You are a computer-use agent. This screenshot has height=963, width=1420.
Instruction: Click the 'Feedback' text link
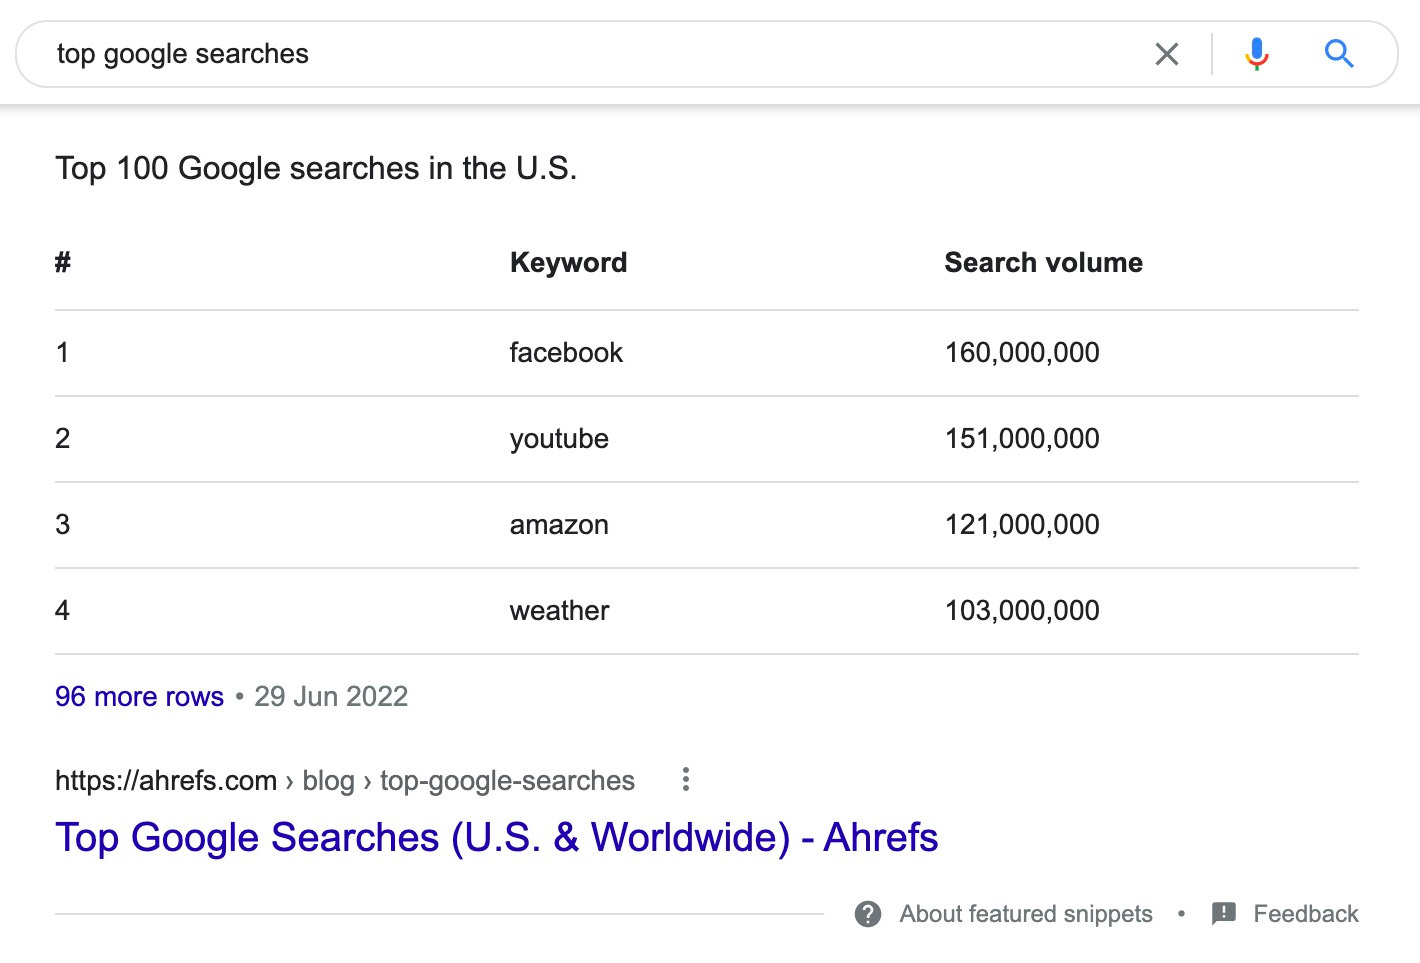(1306, 913)
